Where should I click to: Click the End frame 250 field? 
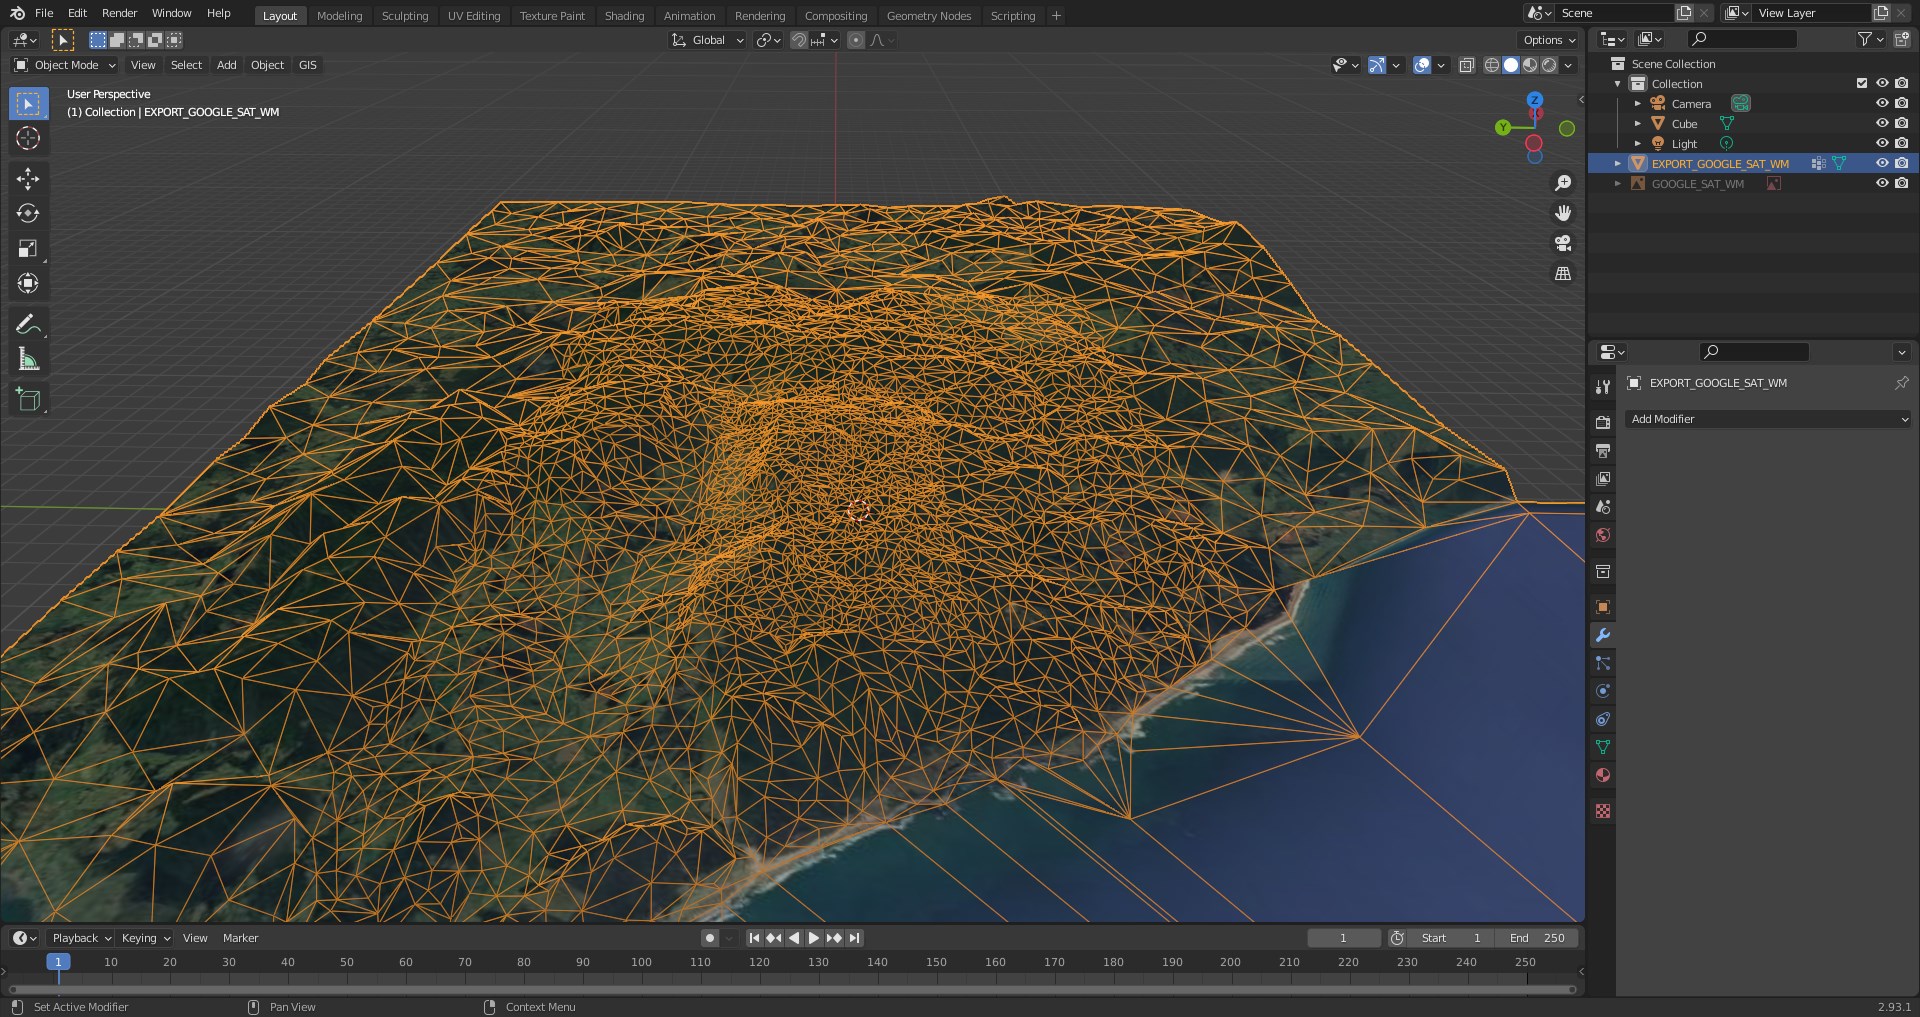coord(1537,938)
